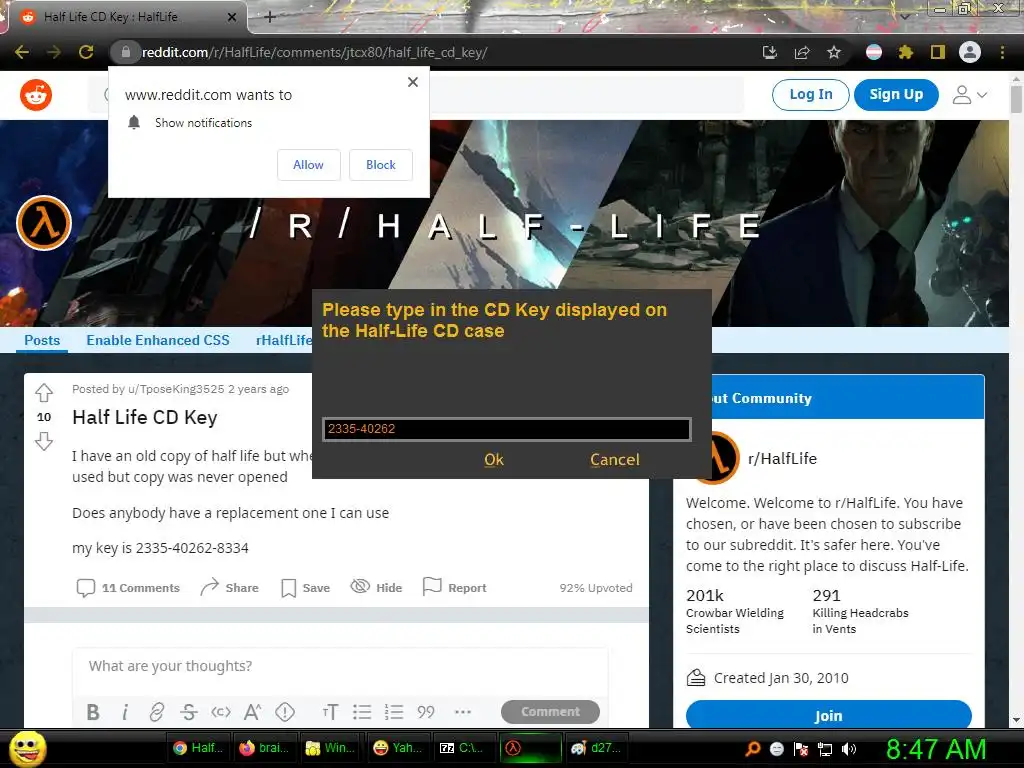Share the post

[229, 588]
